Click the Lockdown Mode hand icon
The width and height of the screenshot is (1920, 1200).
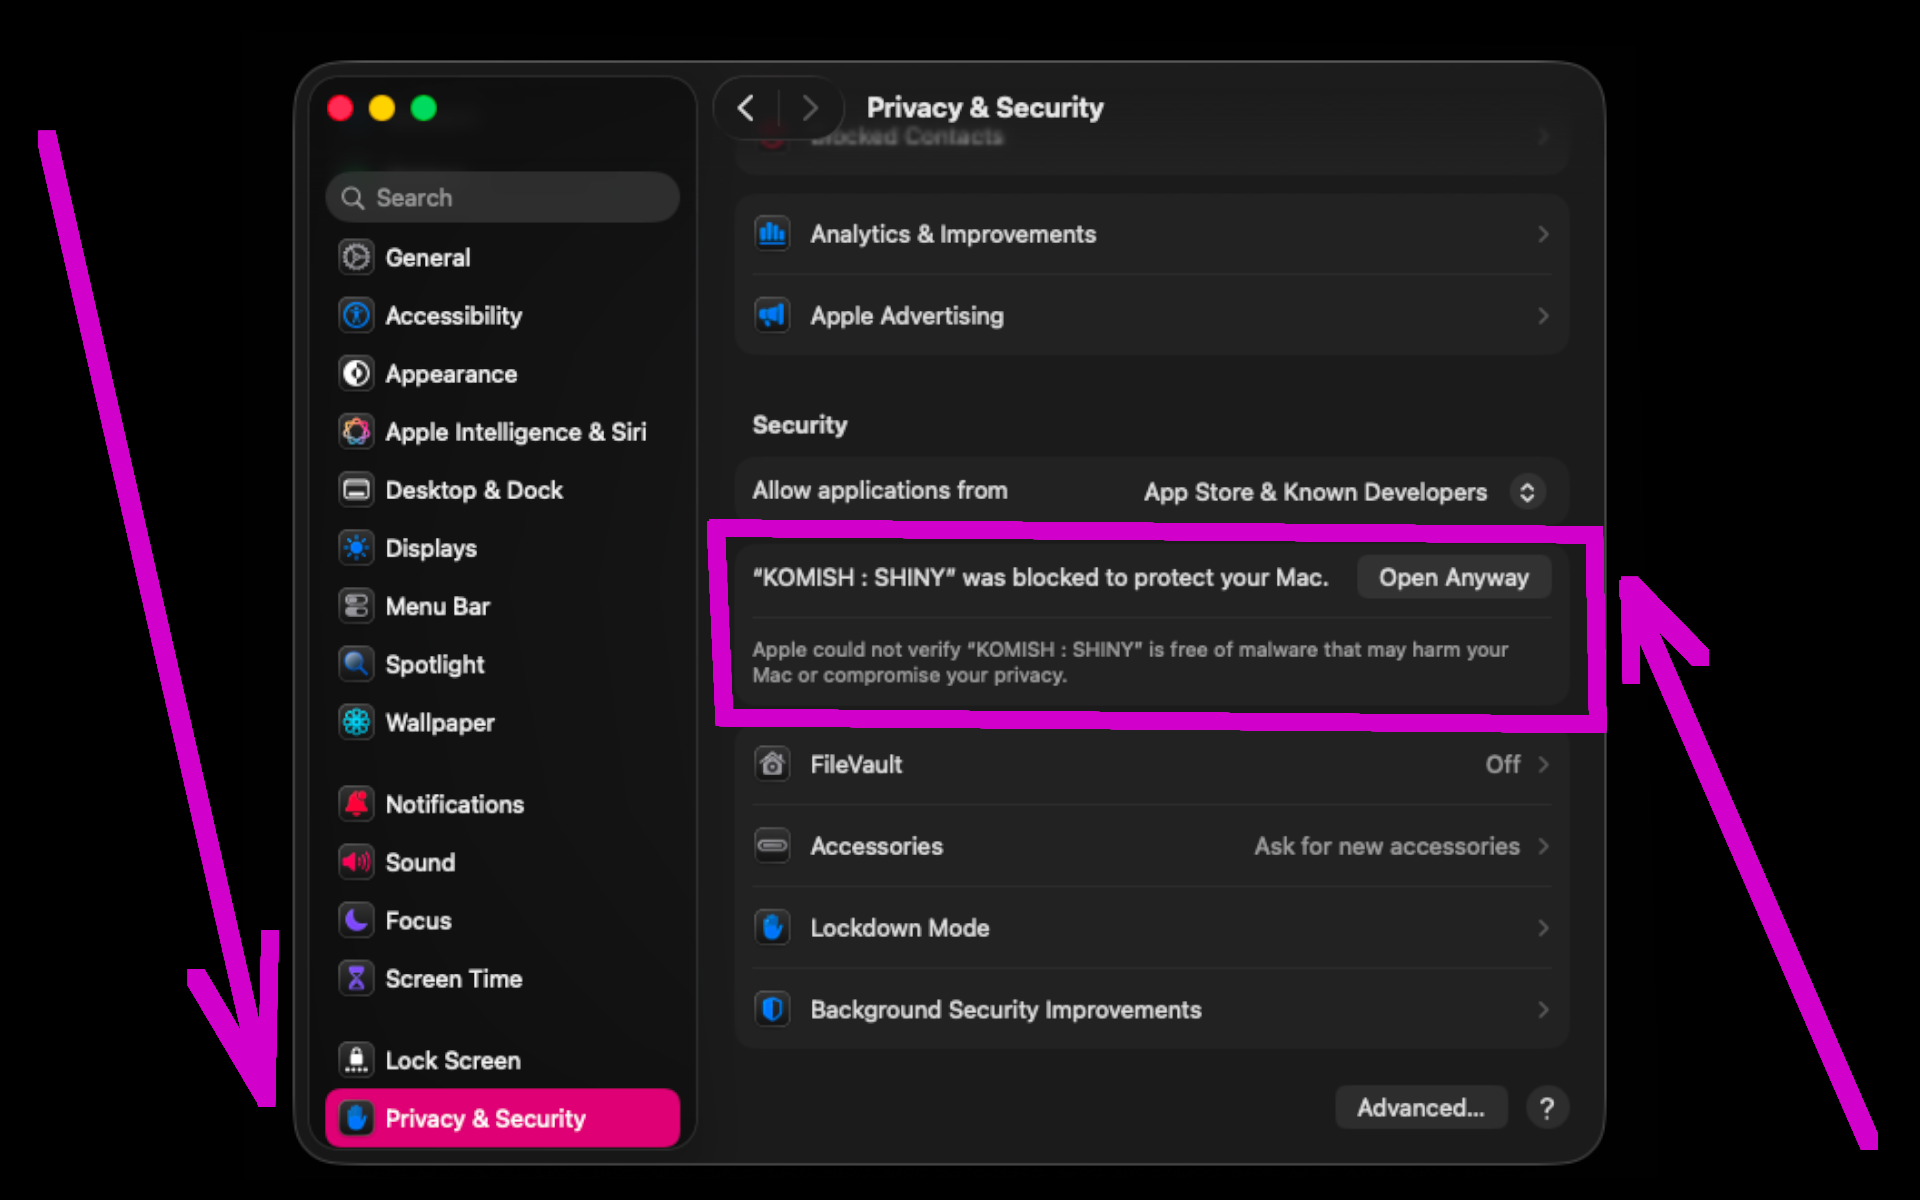coord(772,927)
